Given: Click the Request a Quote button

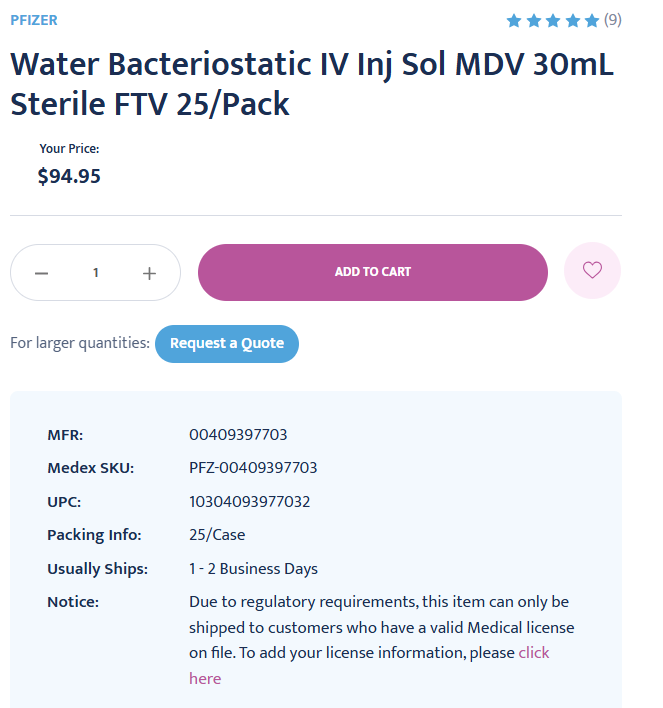Looking at the screenshot, I should pos(227,344).
